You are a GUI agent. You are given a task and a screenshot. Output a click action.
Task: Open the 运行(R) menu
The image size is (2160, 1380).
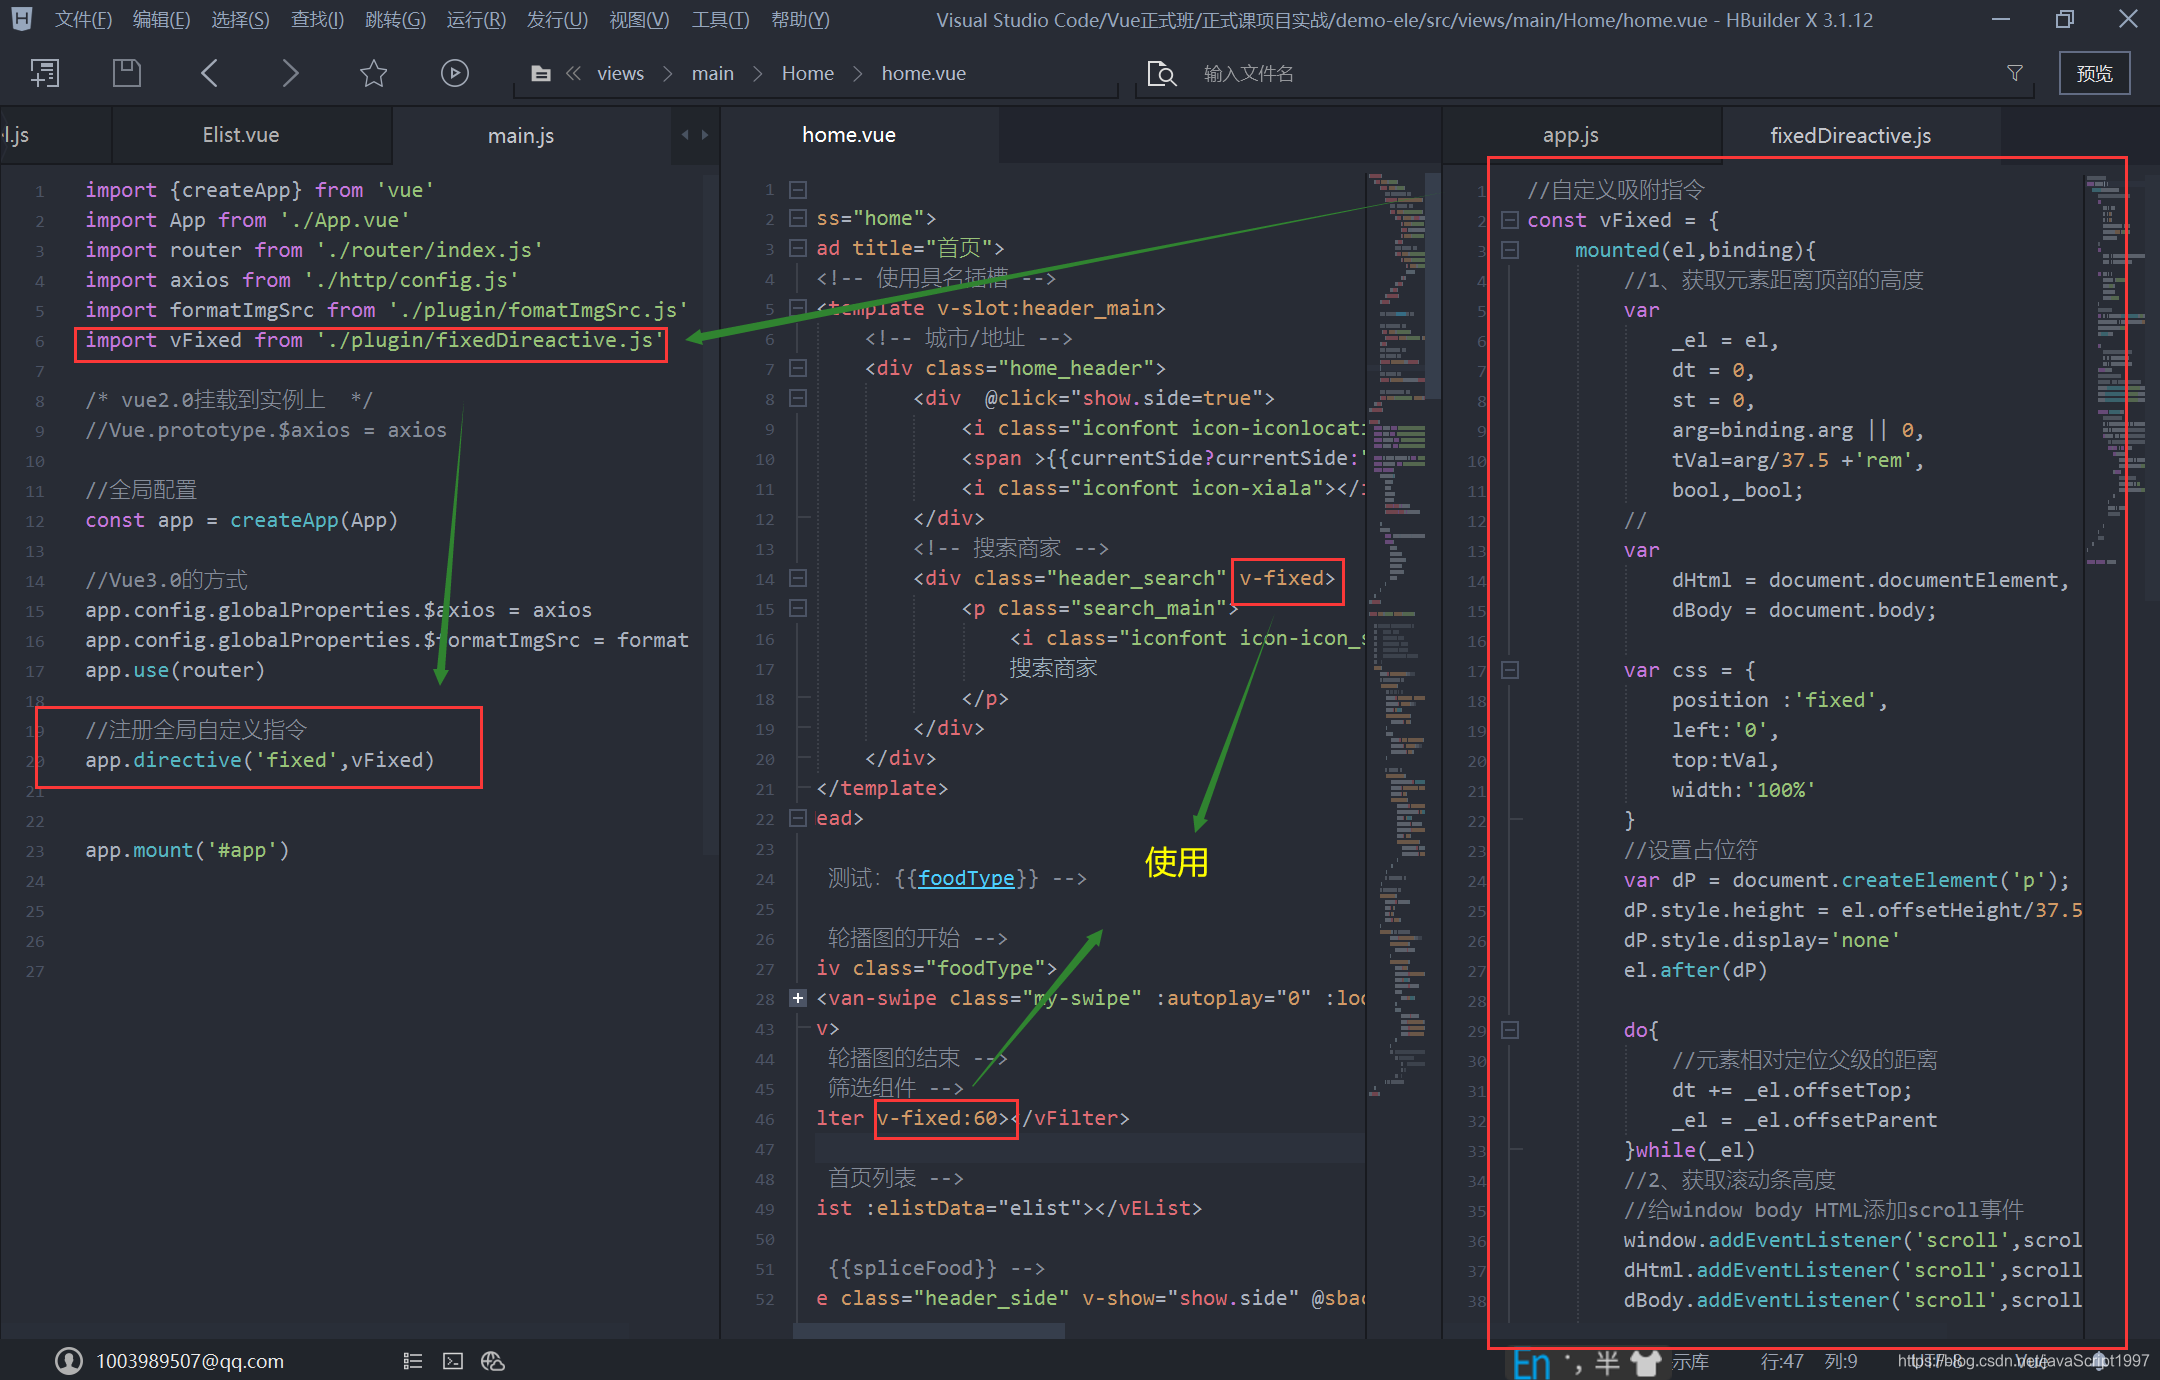(x=476, y=20)
